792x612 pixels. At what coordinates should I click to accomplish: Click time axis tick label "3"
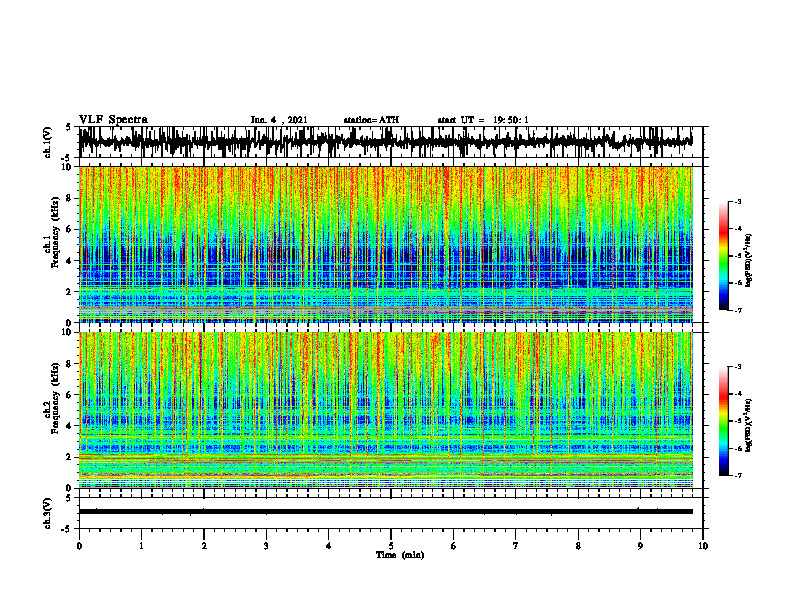[x=266, y=546]
